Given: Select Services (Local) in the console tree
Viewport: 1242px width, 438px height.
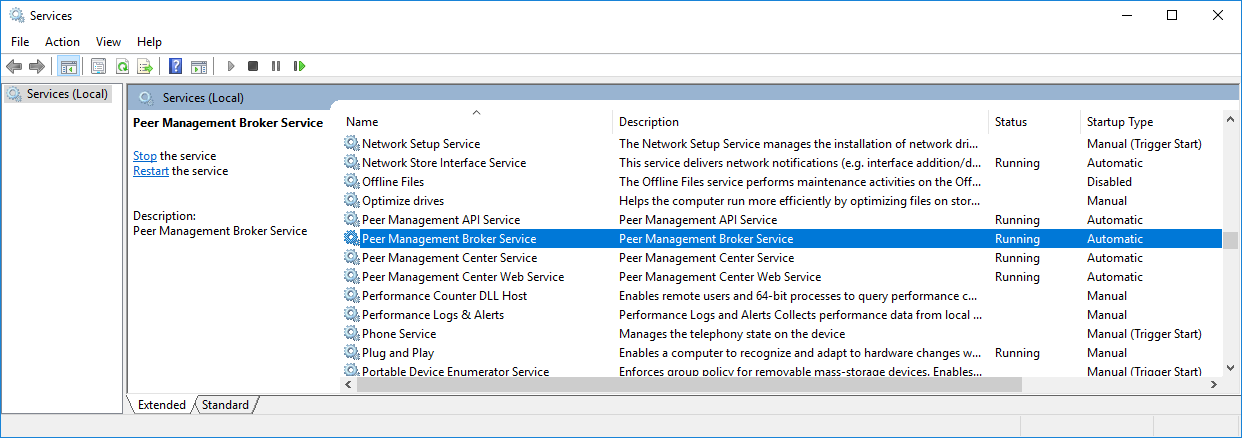Looking at the screenshot, I should [x=67, y=94].
